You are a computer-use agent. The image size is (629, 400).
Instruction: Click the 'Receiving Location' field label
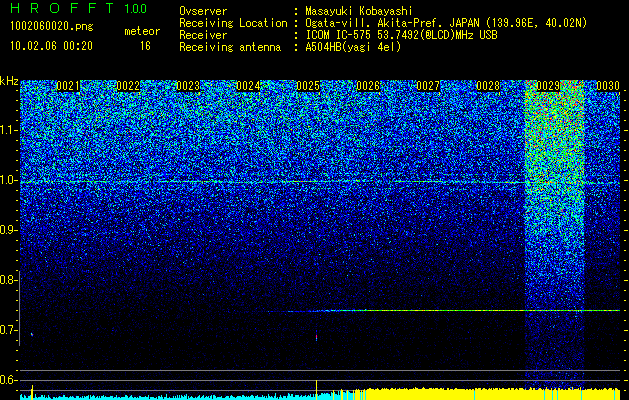point(233,23)
